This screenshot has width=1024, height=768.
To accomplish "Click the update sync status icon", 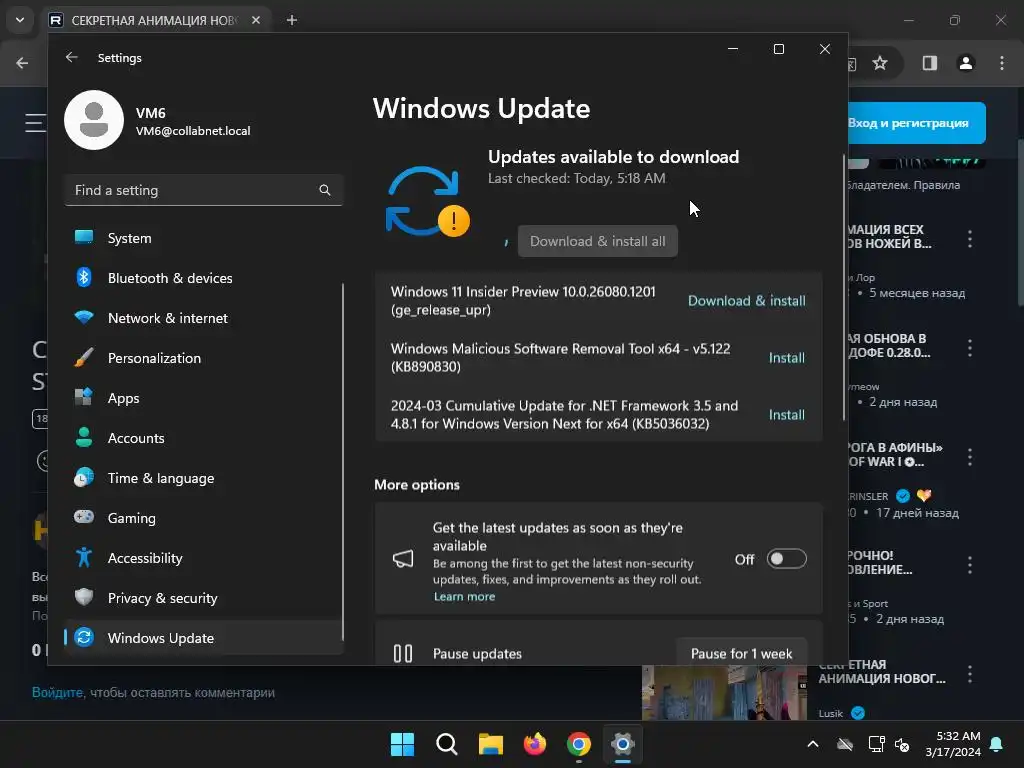I will 428,201.
